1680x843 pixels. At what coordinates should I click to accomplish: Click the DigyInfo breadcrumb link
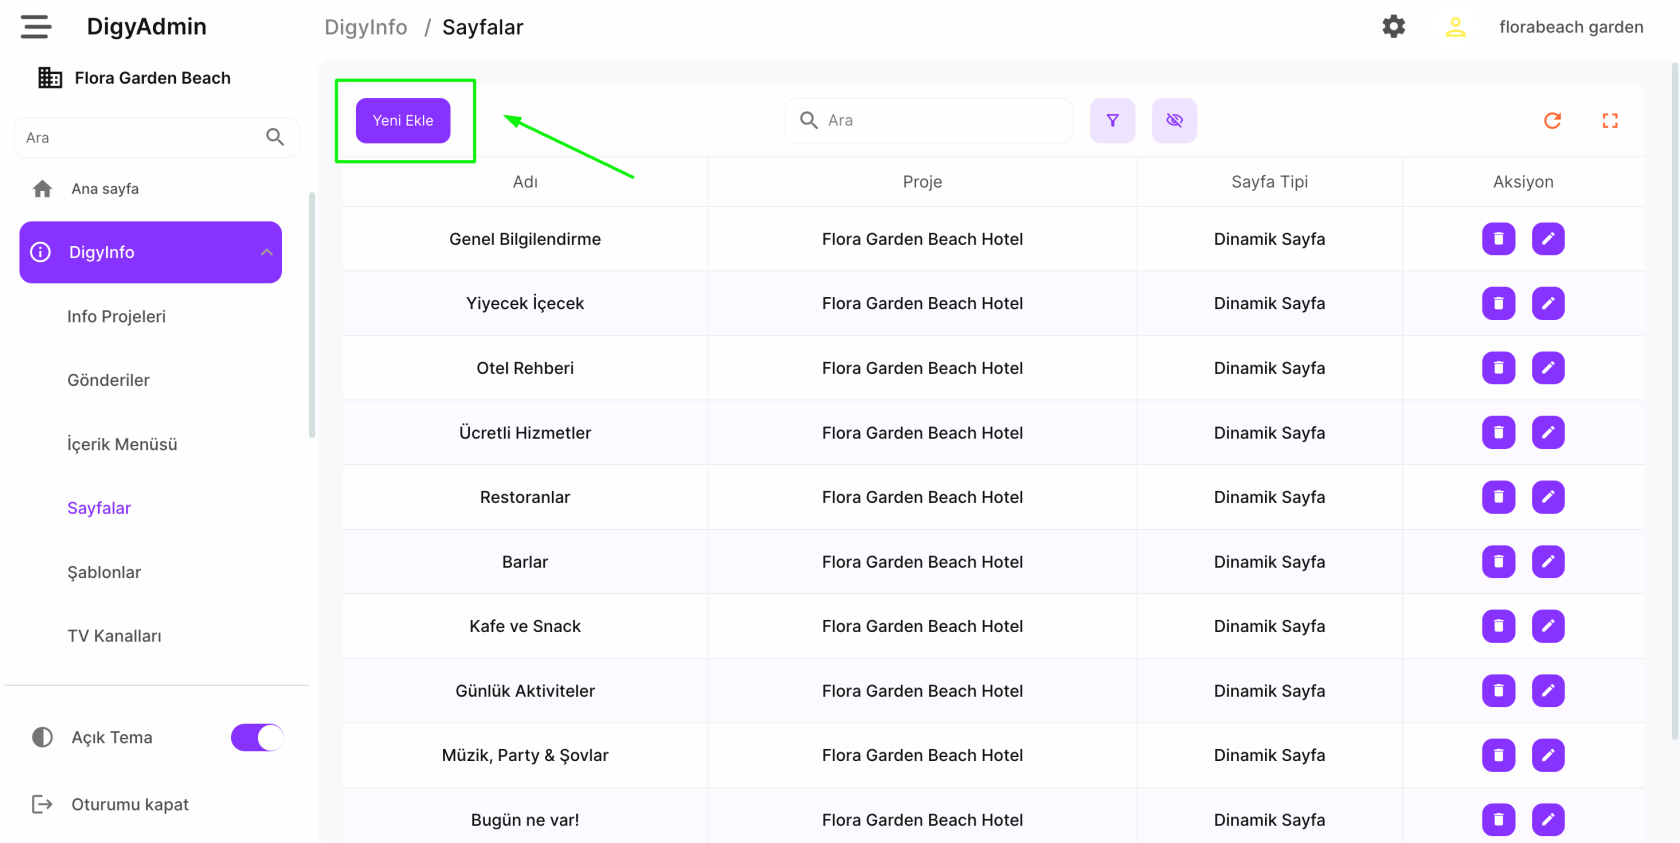tap(366, 27)
